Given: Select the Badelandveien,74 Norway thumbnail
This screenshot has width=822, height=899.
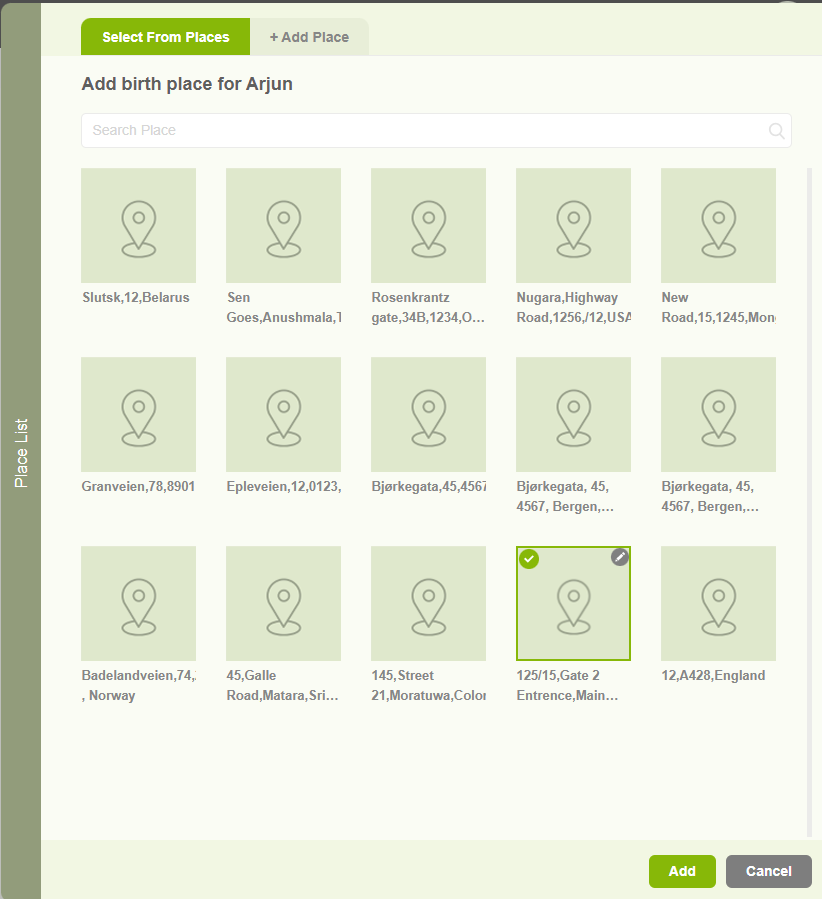Looking at the screenshot, I should tap(138, 604).
